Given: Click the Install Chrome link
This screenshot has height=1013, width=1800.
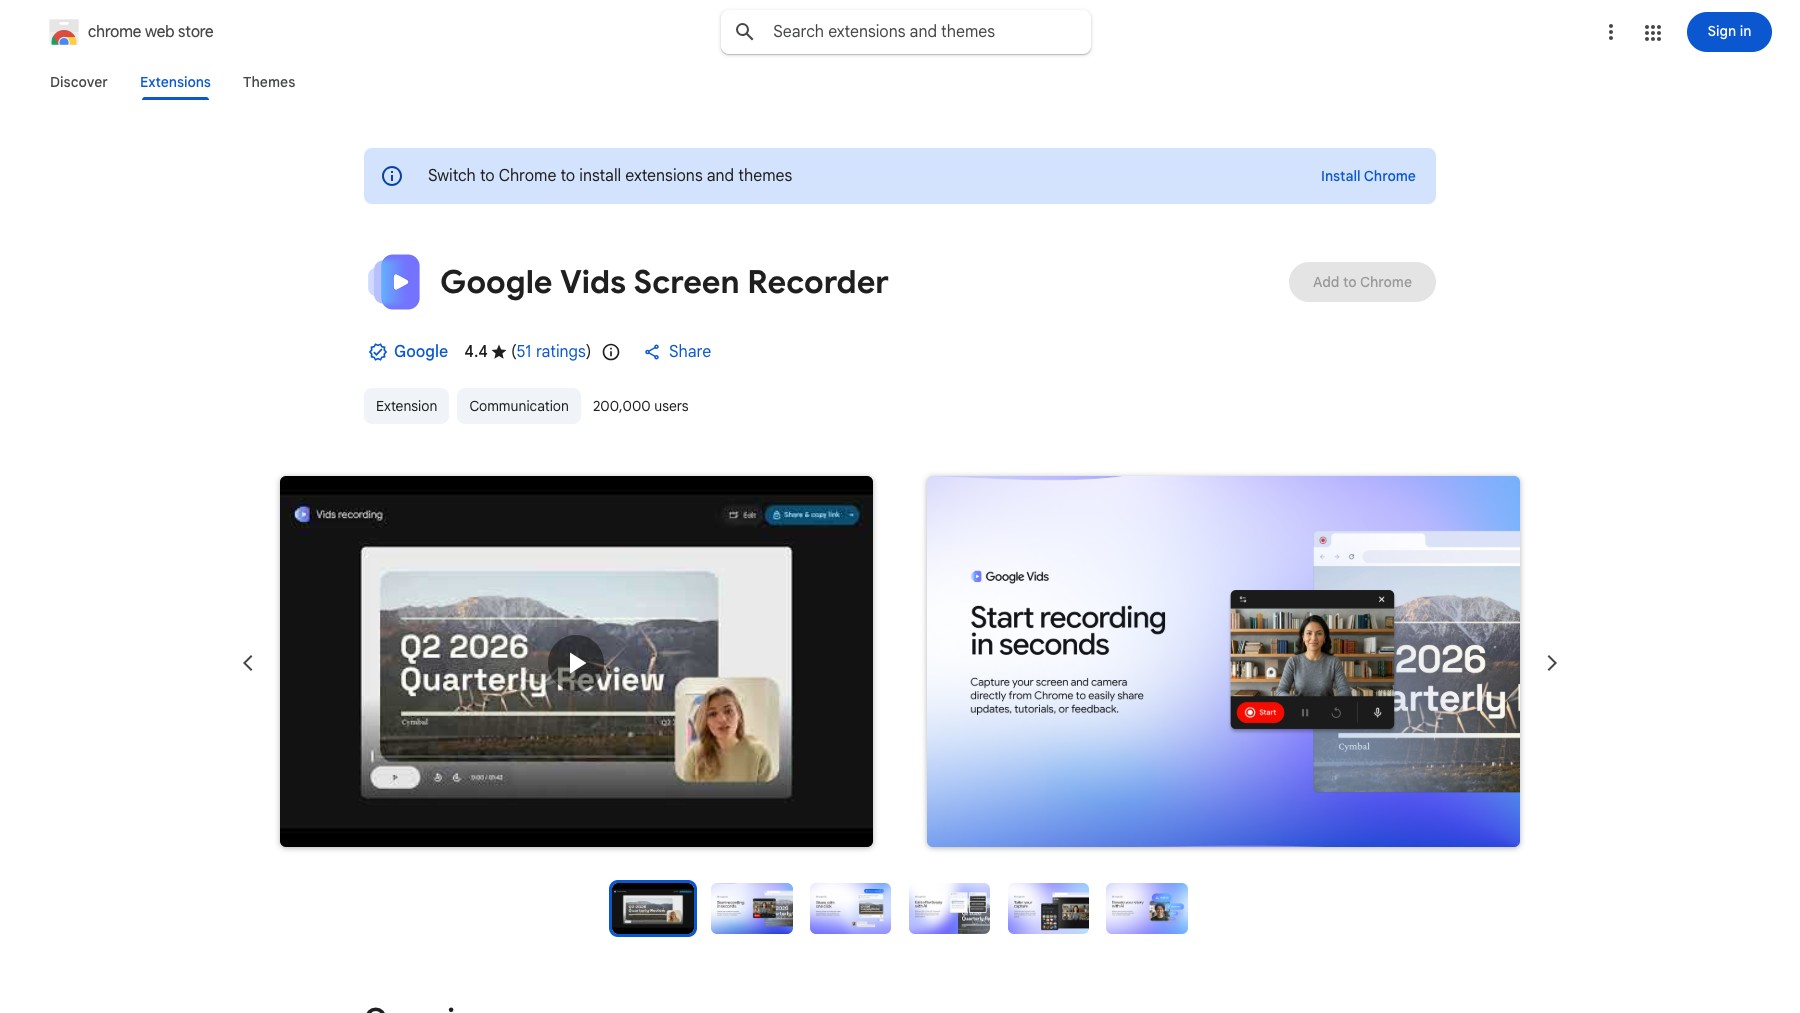Looking at the screenshot, I should pyautogui.click(x=1368, y=176).
